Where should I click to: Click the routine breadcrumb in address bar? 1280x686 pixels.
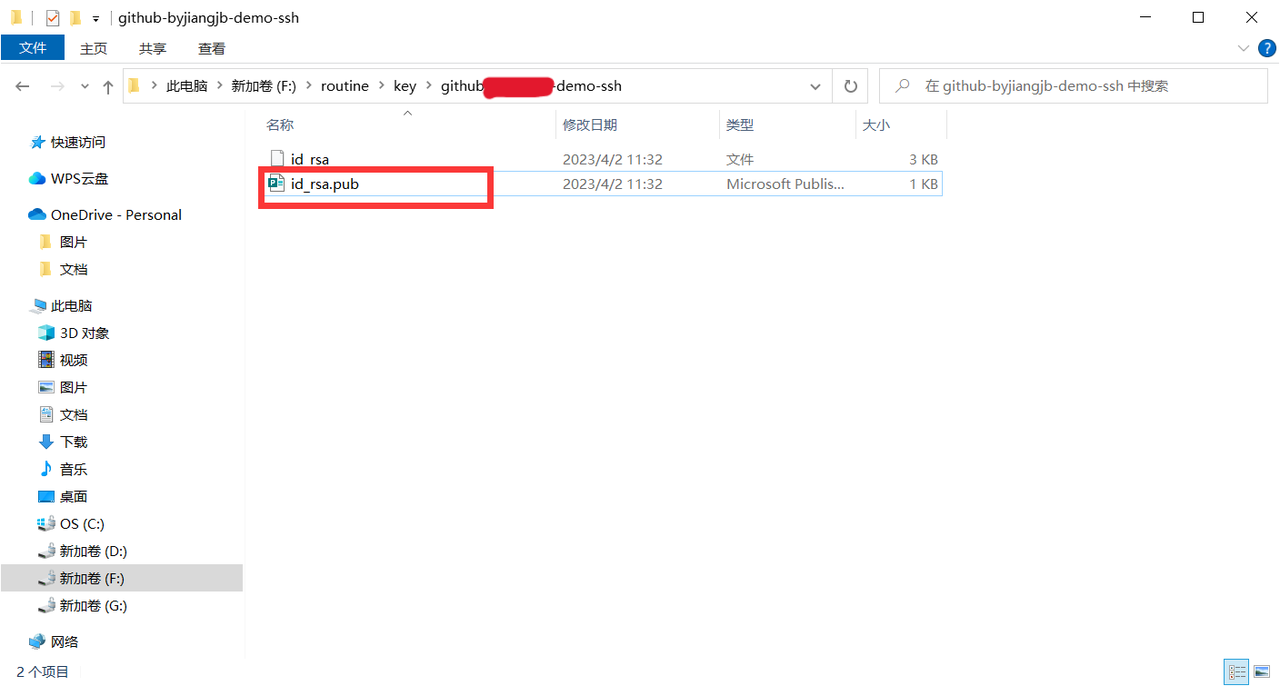[x=344, y=86]
